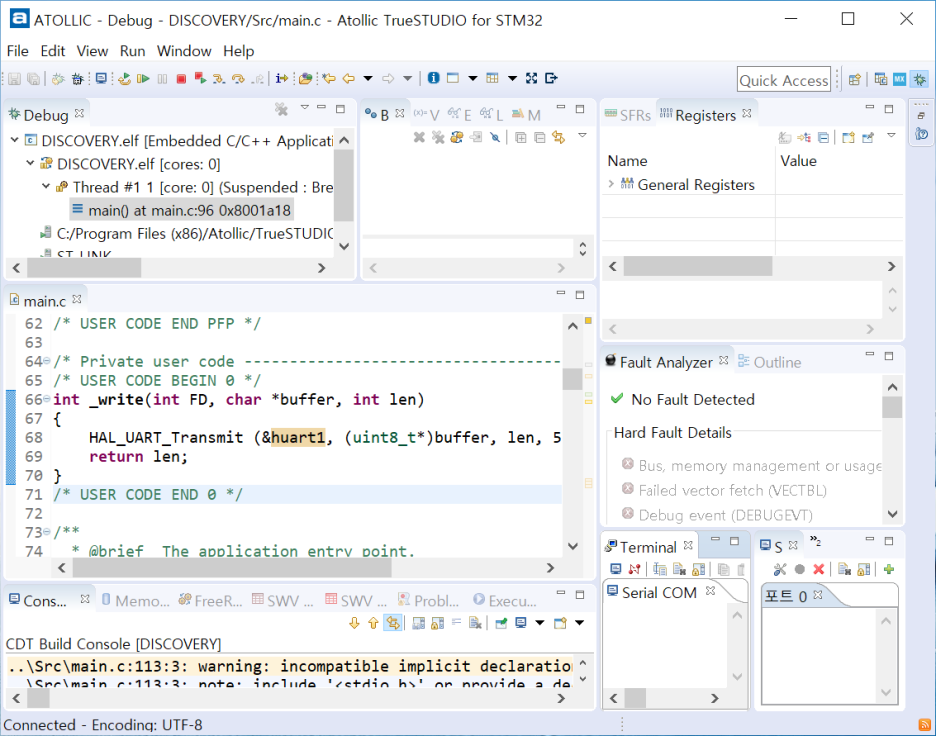Screen dimensions: 936x736
Task: Open the File menu
Action: (17, 51)
